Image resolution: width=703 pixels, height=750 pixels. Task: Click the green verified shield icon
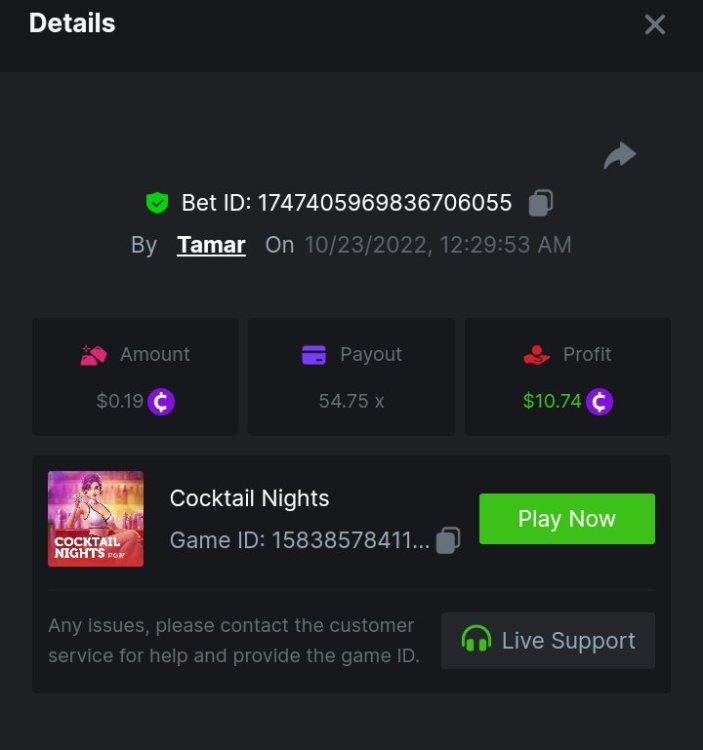(157, 203)
